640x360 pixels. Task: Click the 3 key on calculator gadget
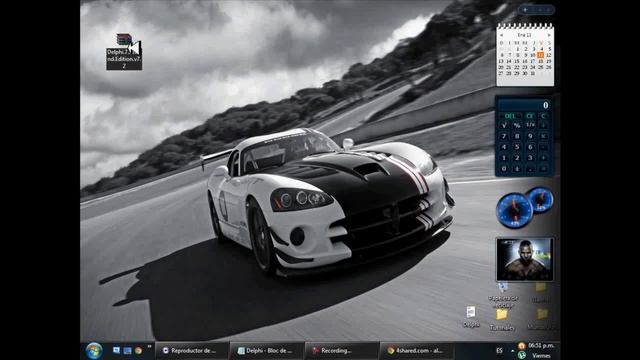click(530, 158)
